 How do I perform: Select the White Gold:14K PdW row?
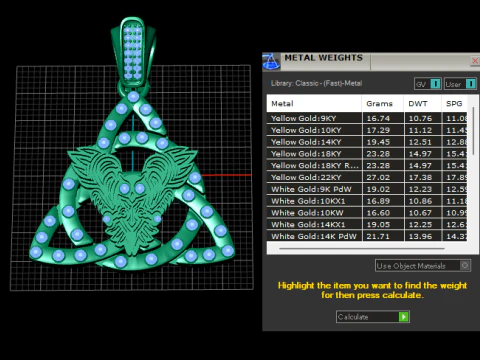[367, 236]
